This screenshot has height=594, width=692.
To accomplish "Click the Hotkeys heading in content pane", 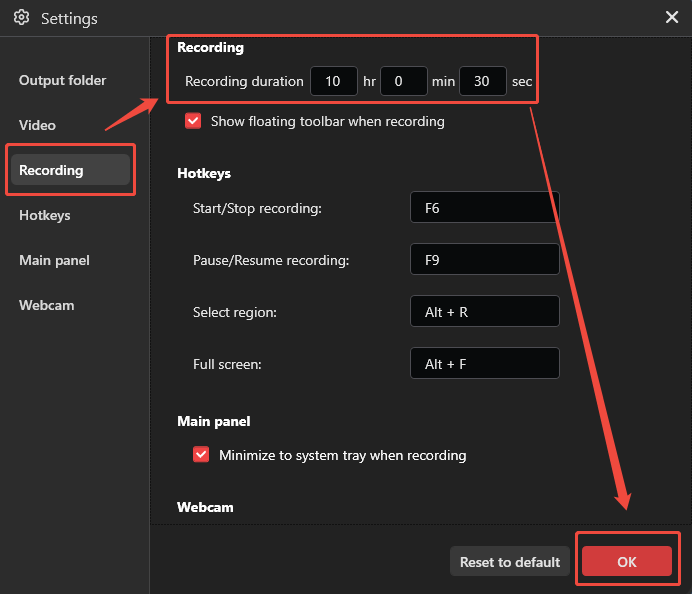I will [204, 173].
